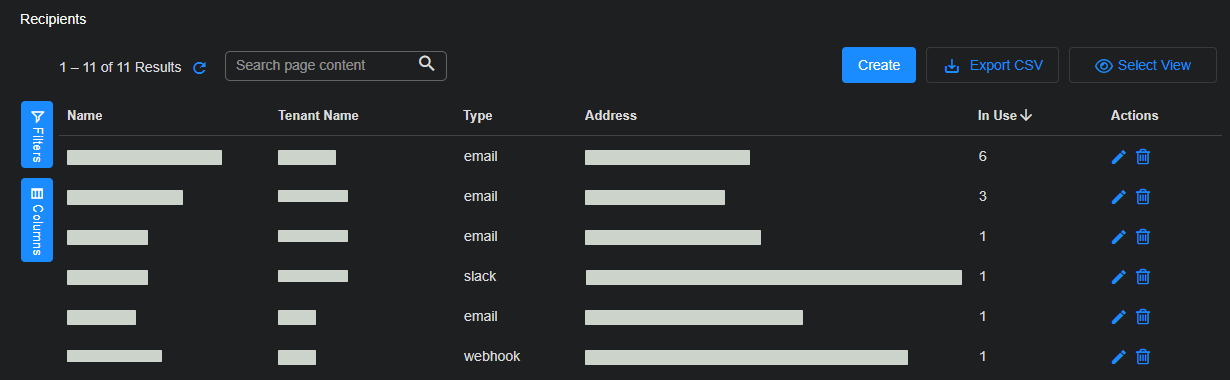Edit the webhook recipient row
The width and height of the screenshot is (1230, 380).
1119,357
